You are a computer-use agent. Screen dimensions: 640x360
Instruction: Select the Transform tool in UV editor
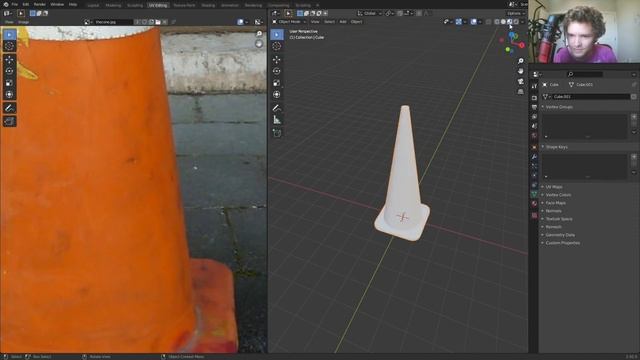click(x=9, y=95)
